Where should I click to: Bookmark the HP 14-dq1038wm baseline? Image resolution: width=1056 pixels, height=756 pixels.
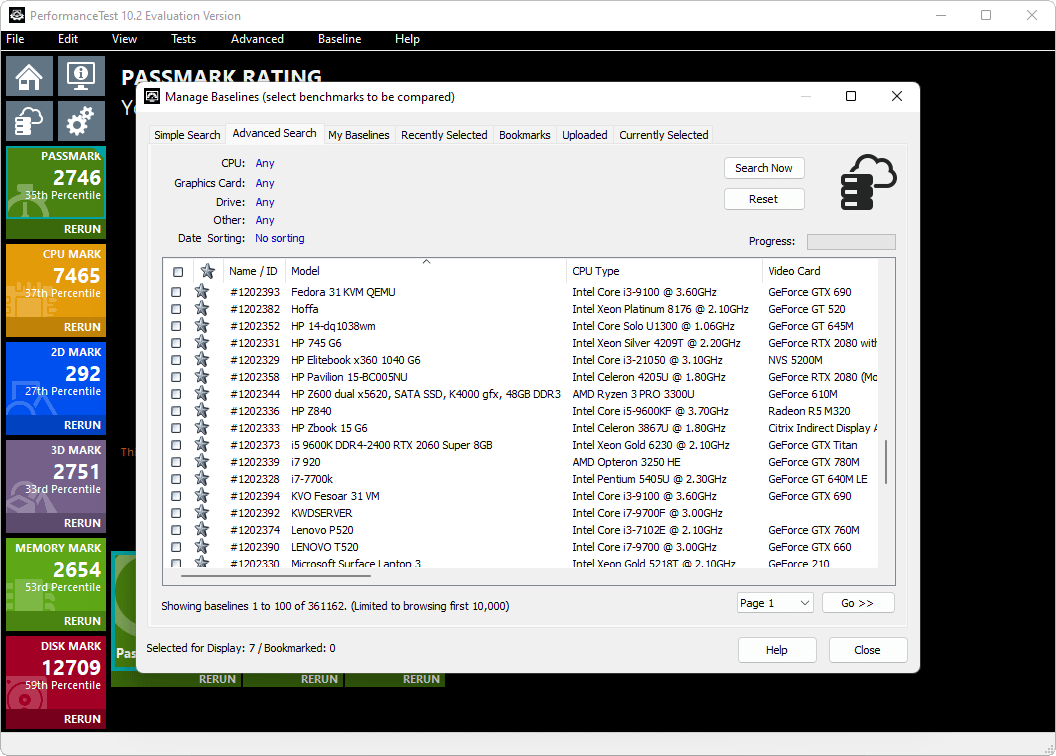pos(201,326)
